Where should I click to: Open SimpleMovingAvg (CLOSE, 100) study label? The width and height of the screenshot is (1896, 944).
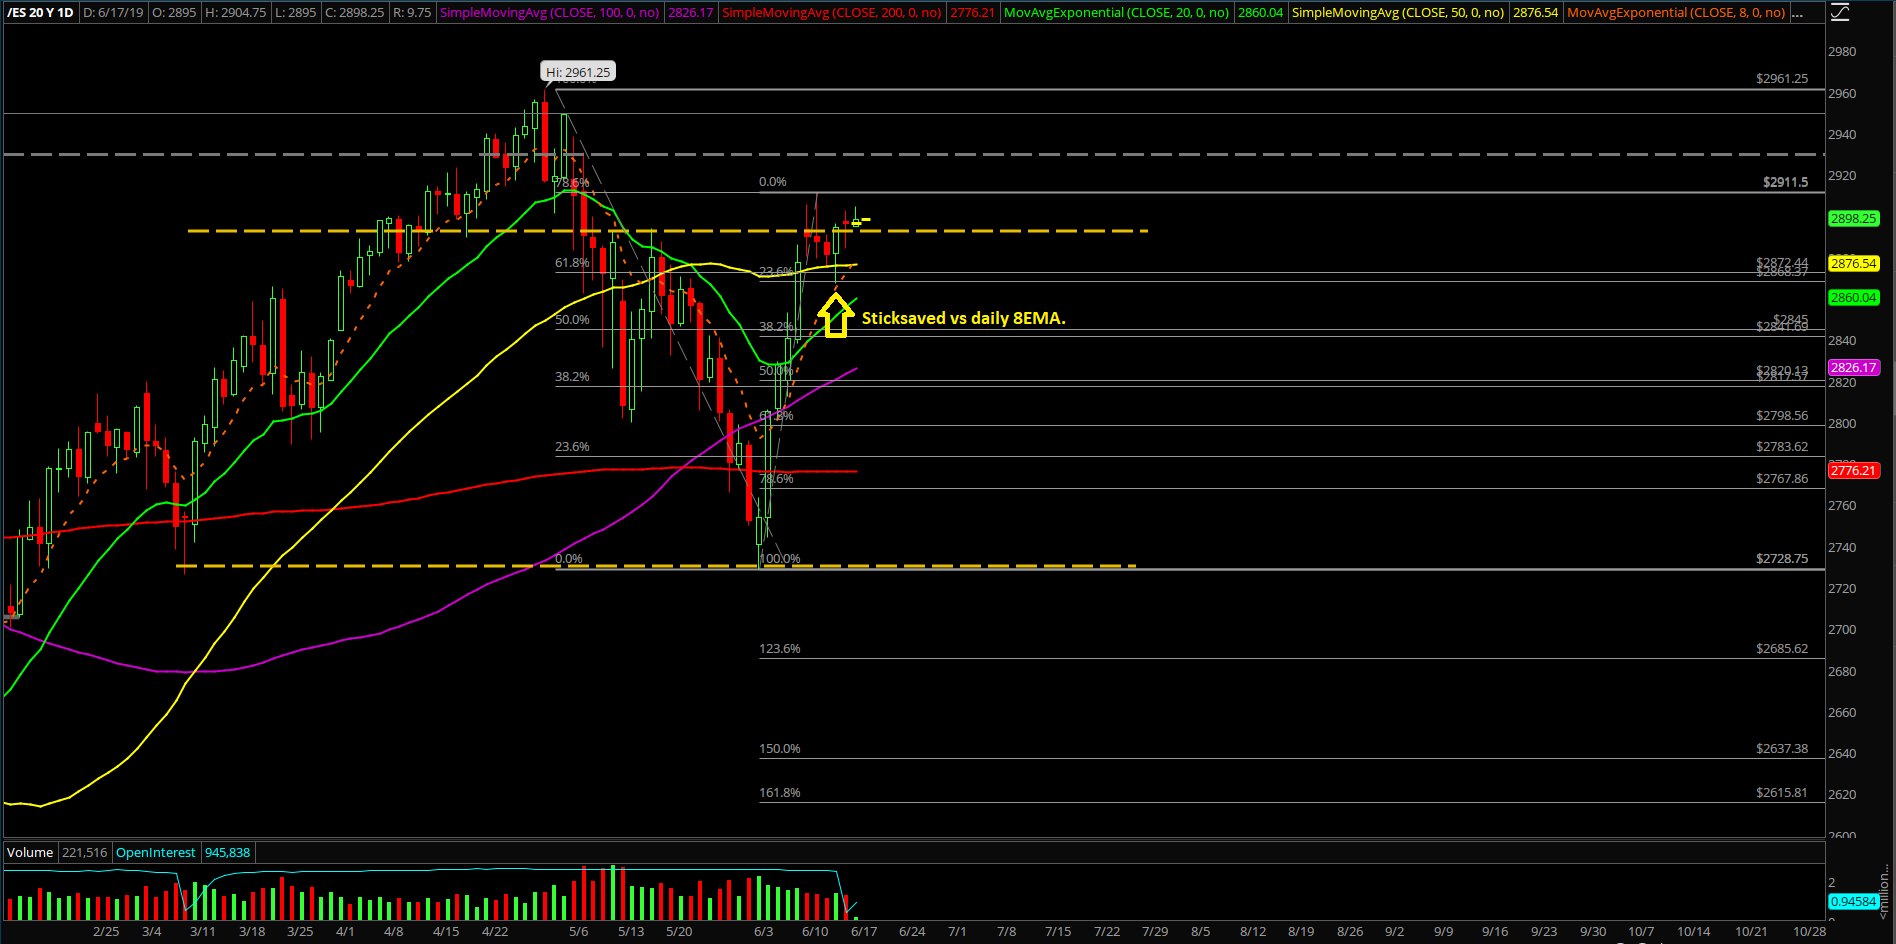click(x=549, y=13)
